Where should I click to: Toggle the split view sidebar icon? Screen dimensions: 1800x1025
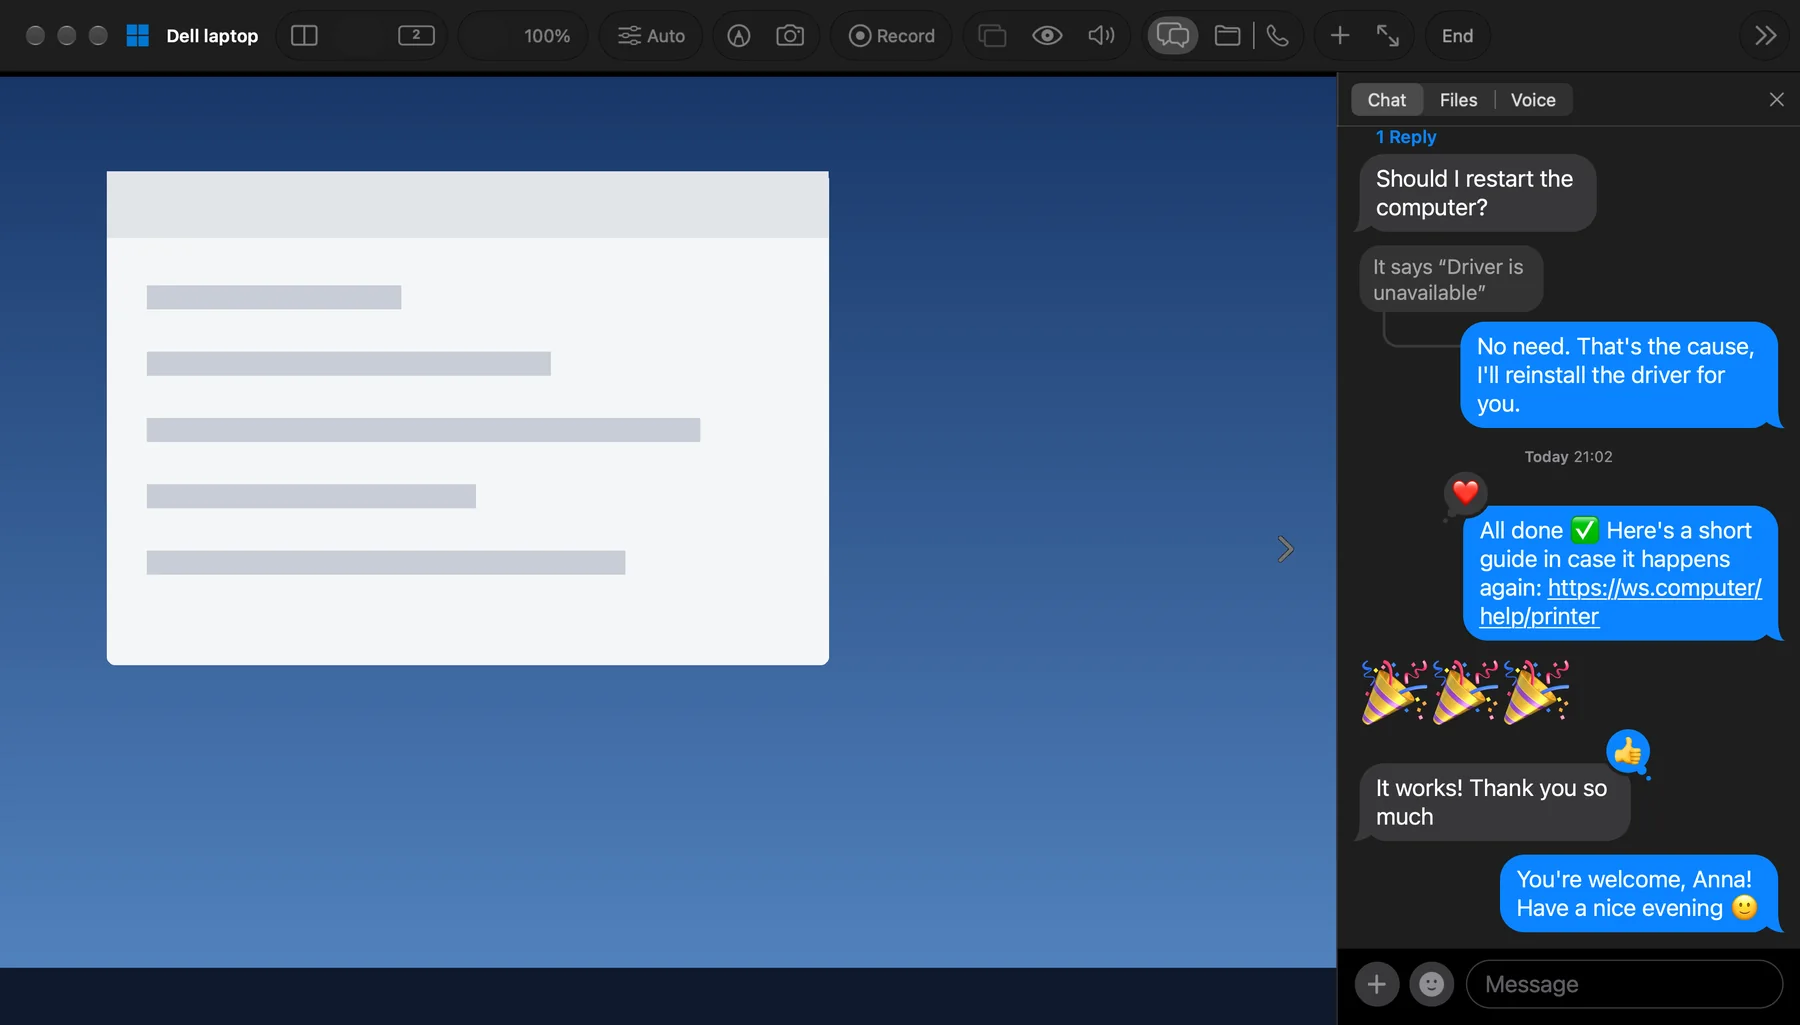[x=304, y=36]
